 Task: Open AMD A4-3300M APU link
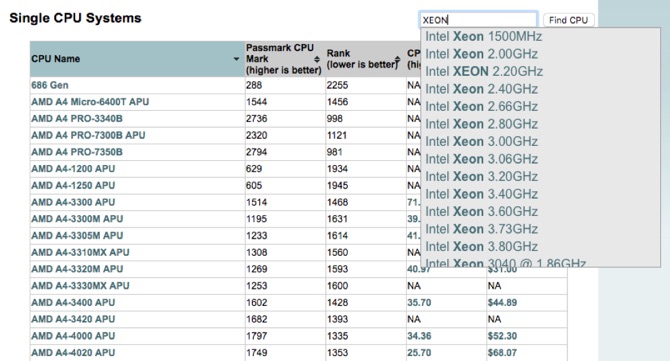(77, 218)
